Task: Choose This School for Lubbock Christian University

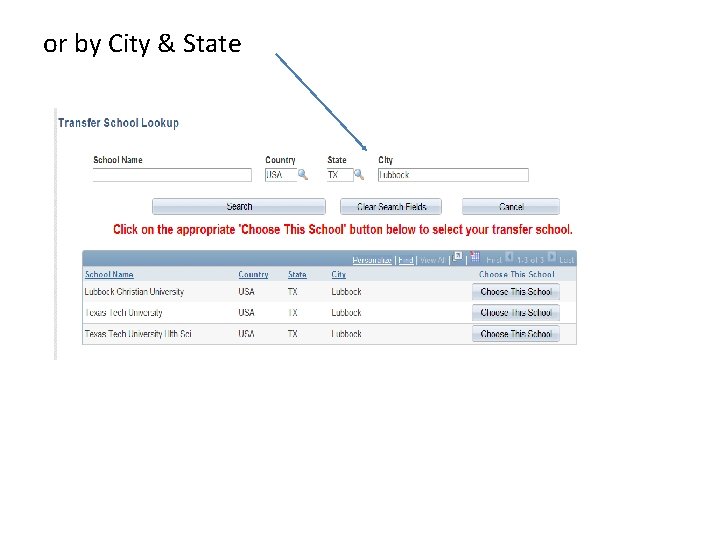Action: click(516, 292)
